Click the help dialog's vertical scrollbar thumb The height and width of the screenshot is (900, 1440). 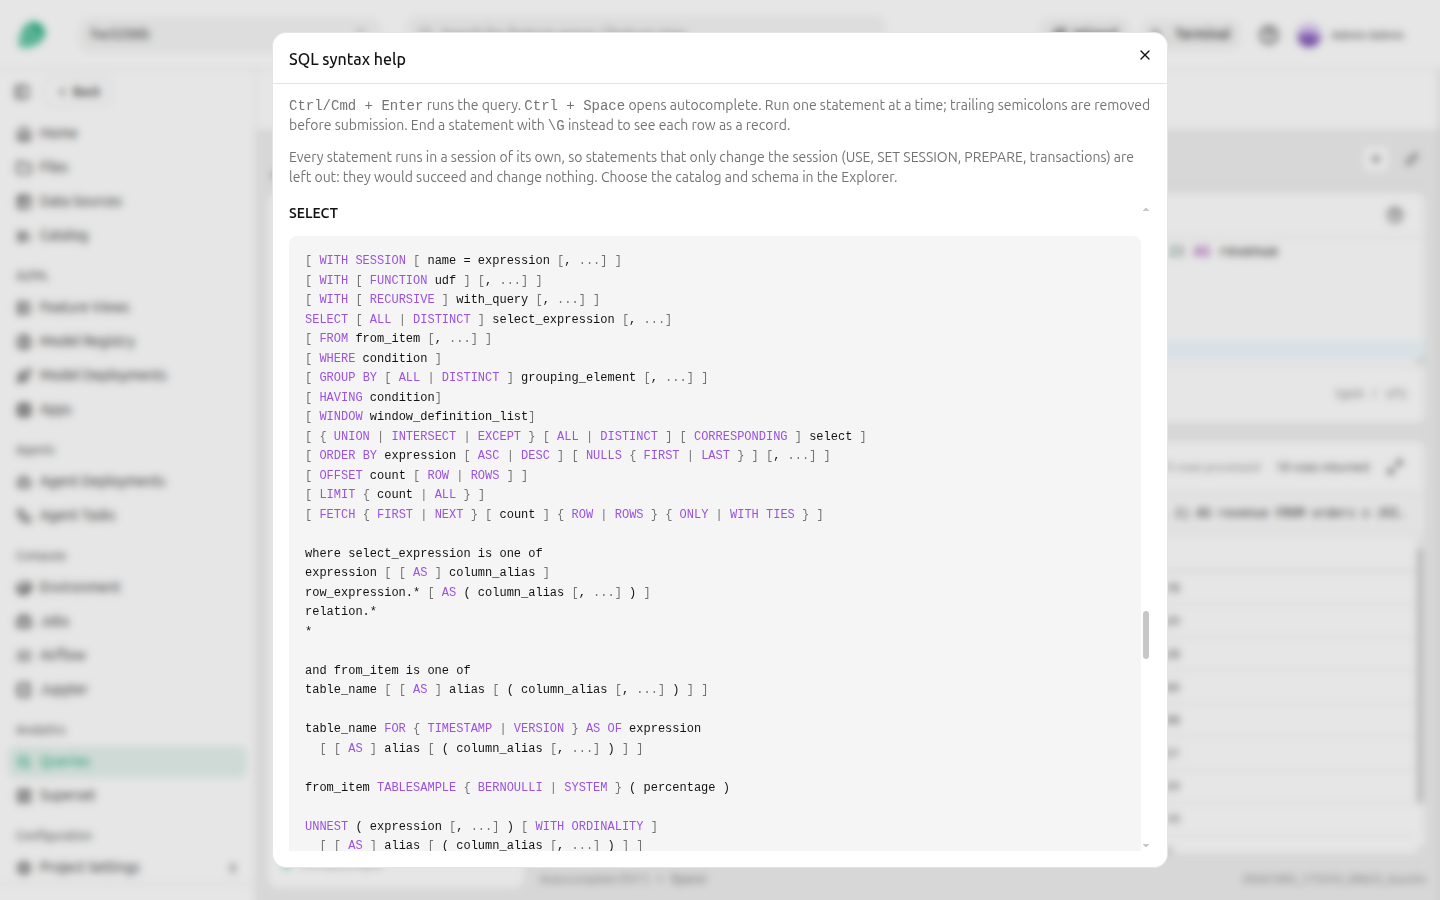[1146, 635]
